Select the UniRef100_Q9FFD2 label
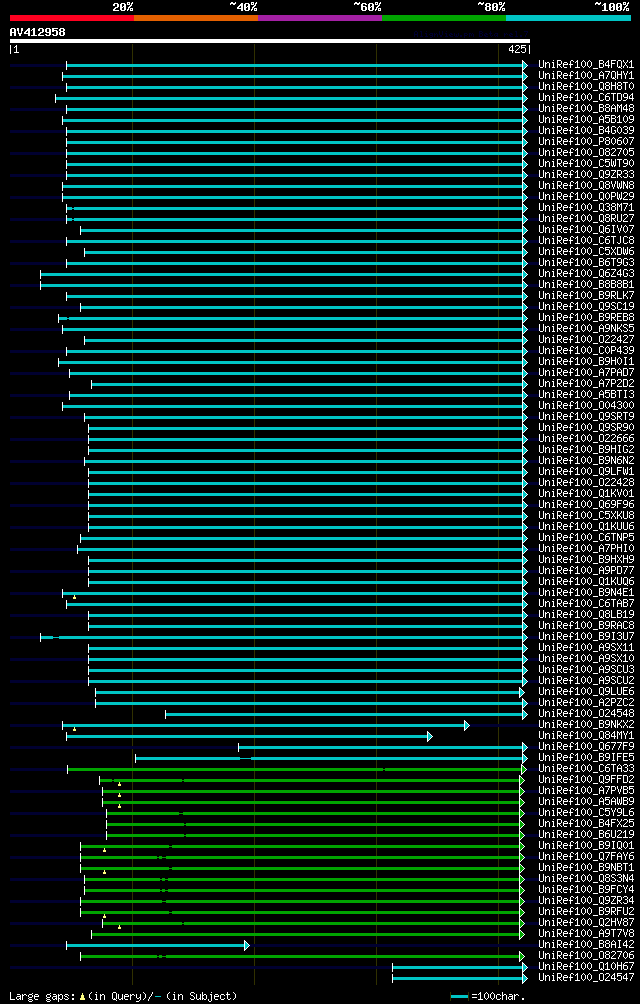Image resolution: width=640 pixels, height=1004 pixels. coord(586,780)
